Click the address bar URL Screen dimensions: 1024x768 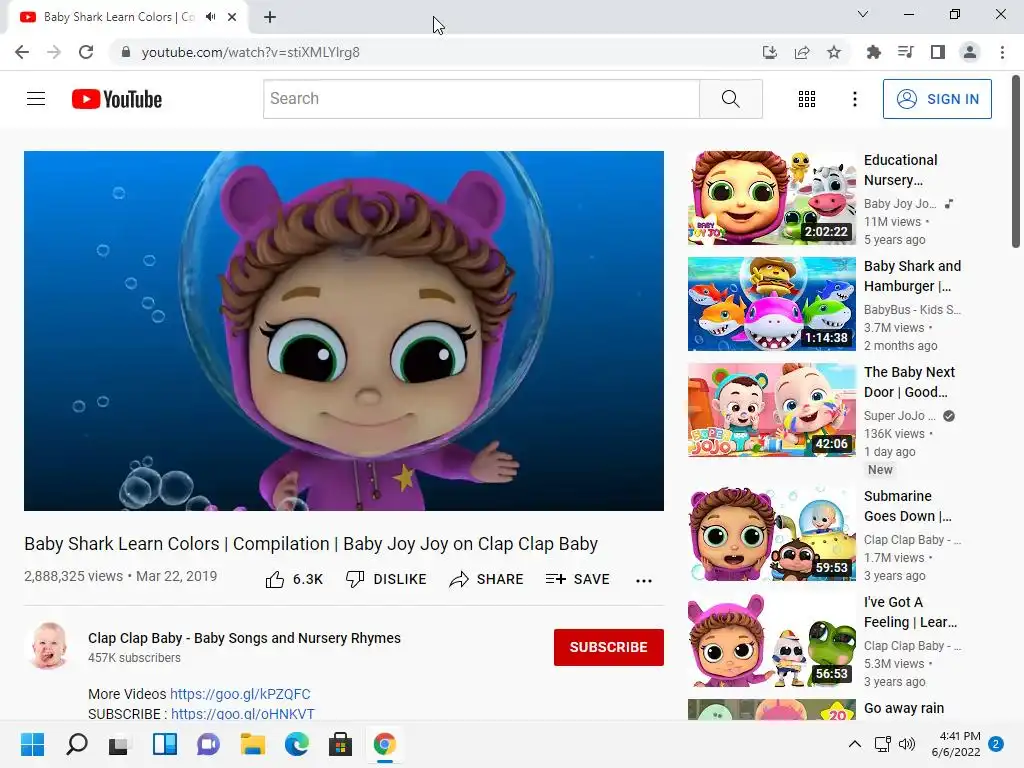pos(250,52)
